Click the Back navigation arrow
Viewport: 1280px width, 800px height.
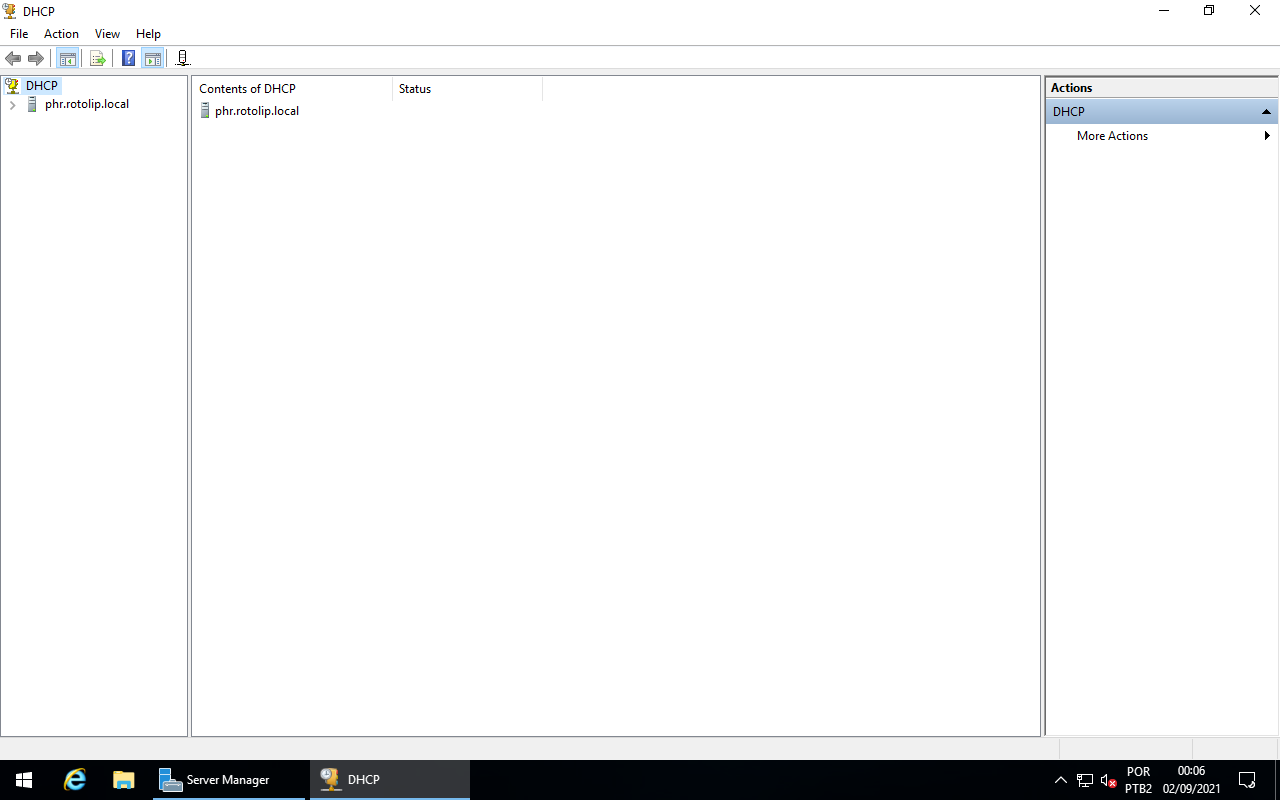(x=13, y=58)
